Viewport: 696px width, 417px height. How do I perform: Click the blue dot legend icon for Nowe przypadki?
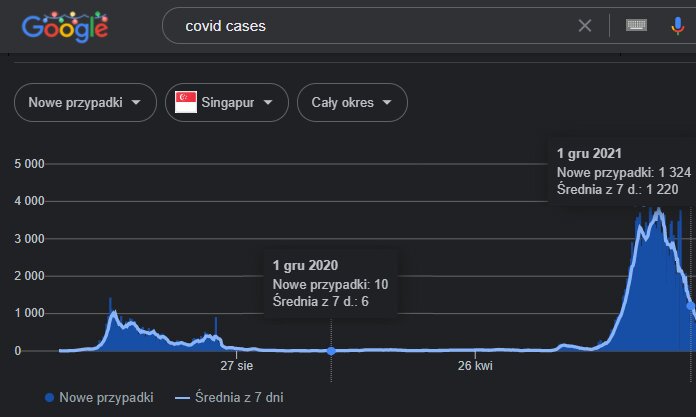(50, 398)
